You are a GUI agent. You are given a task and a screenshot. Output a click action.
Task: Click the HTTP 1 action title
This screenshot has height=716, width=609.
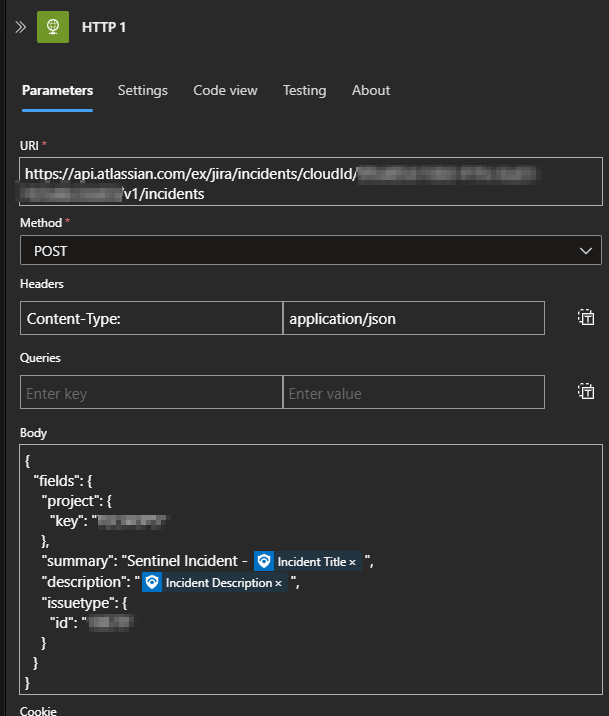point(104,27)
